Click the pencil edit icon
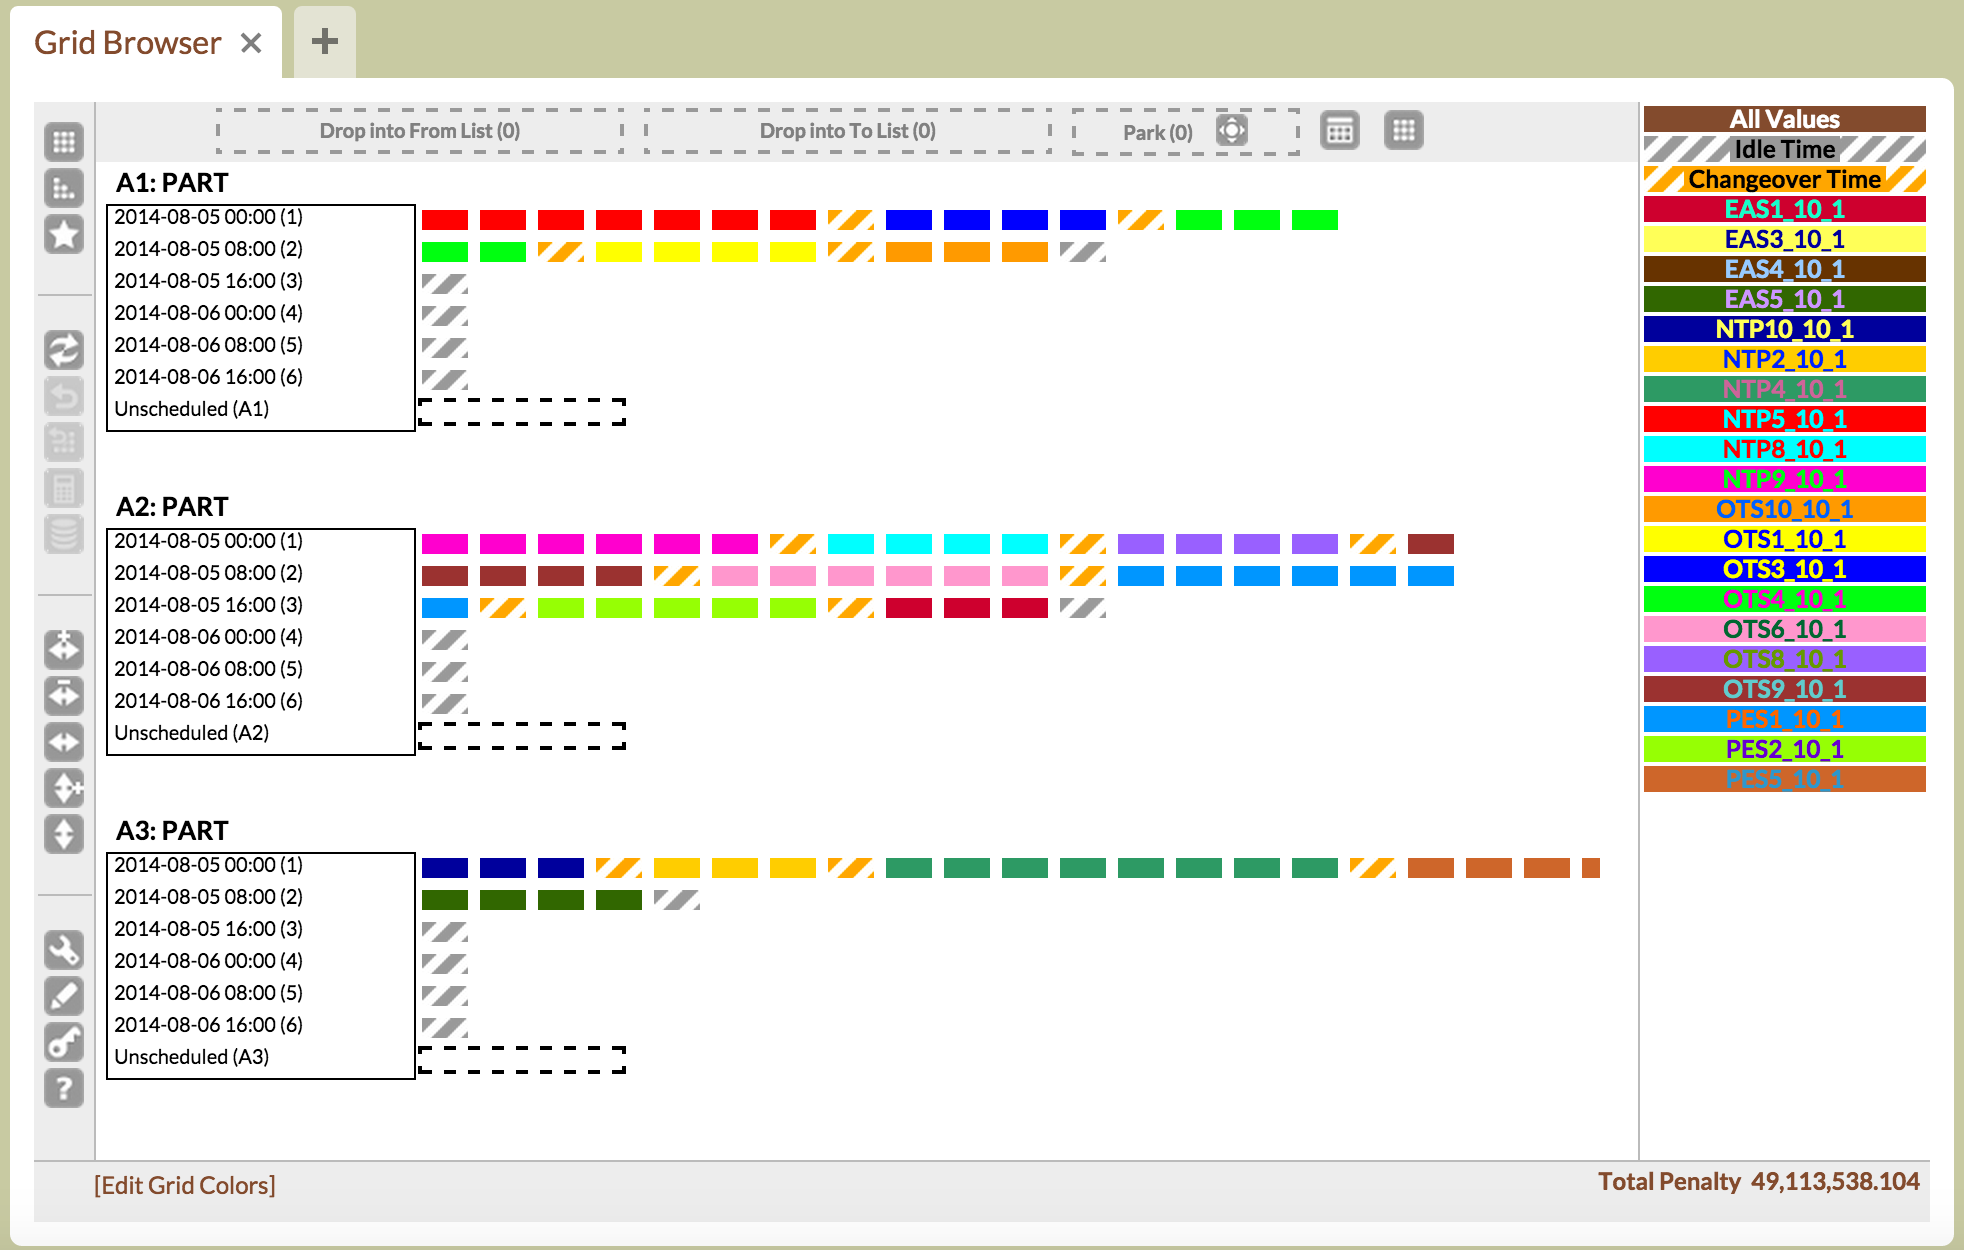Viewport: 1964px width, 1250px height. pyautogui.click(x=64, y=996)
